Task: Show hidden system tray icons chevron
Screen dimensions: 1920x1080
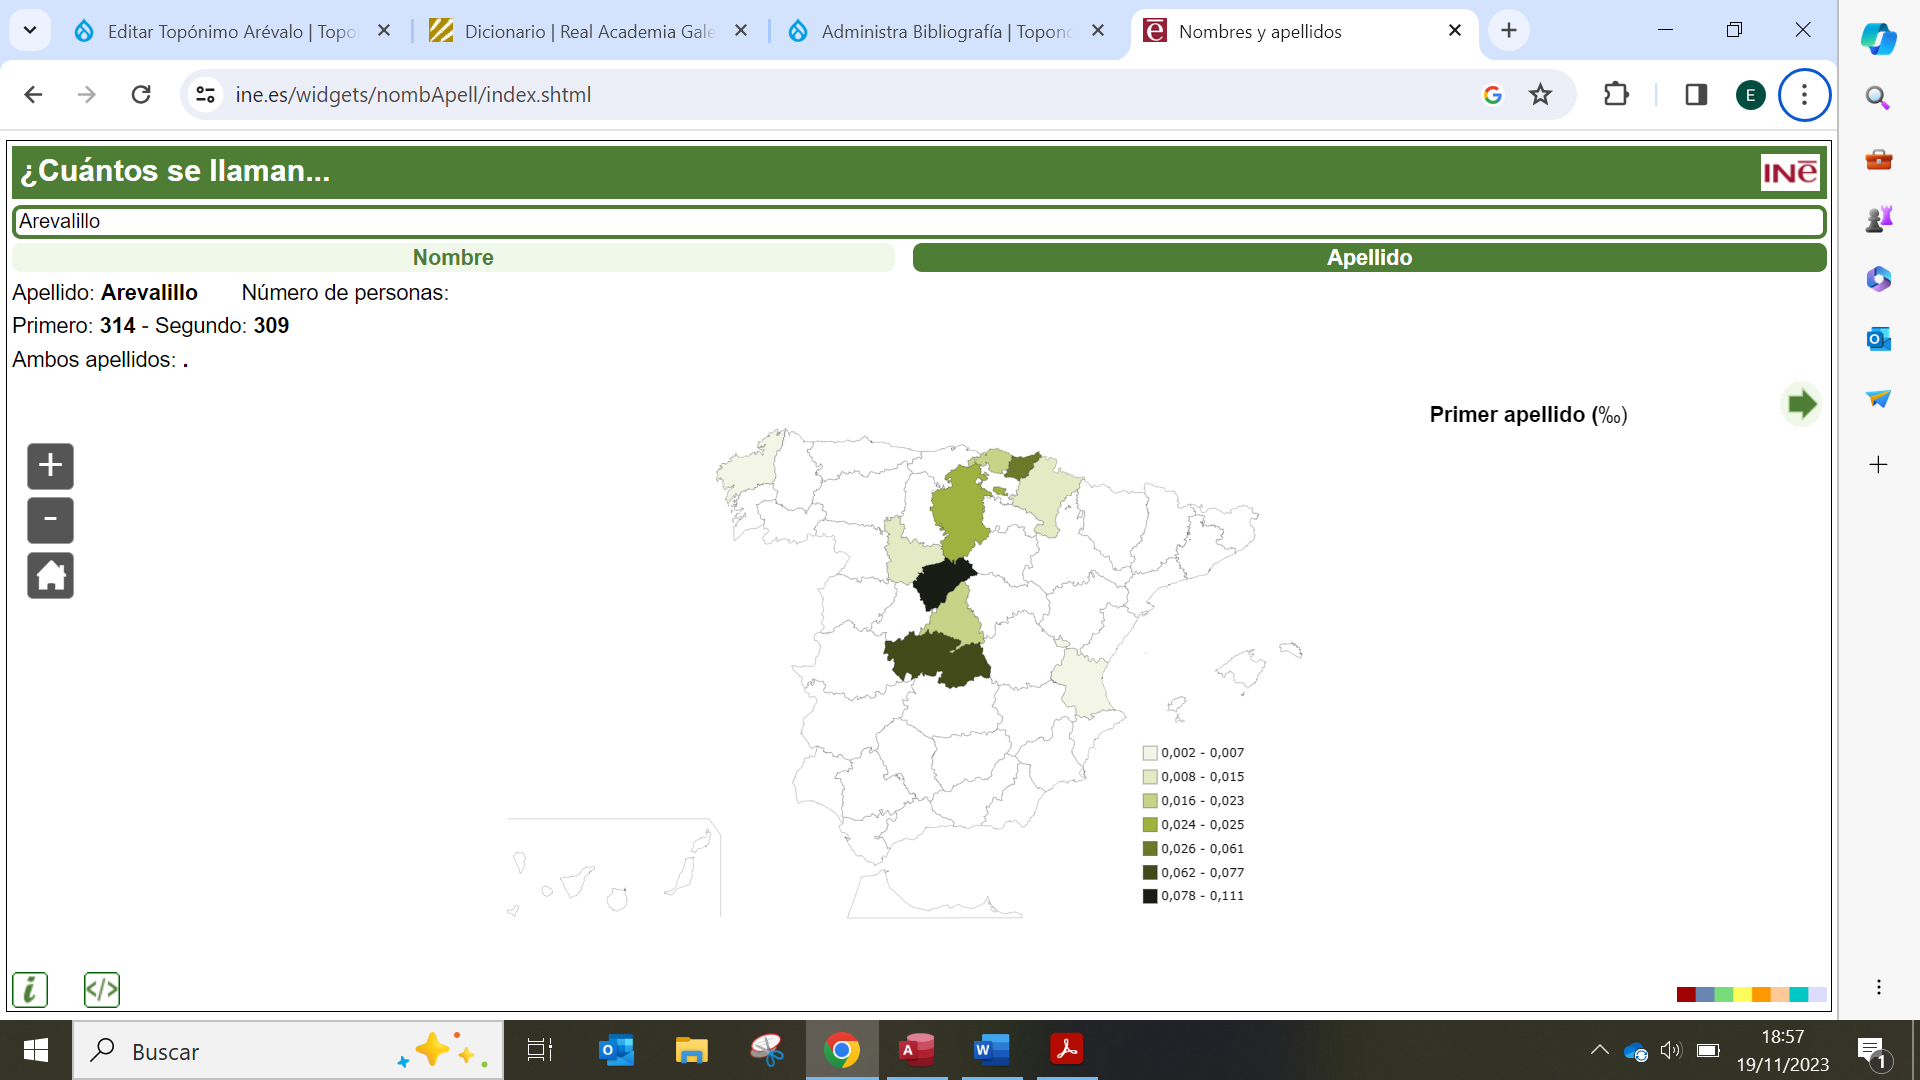Action: pos(1599,1050)
